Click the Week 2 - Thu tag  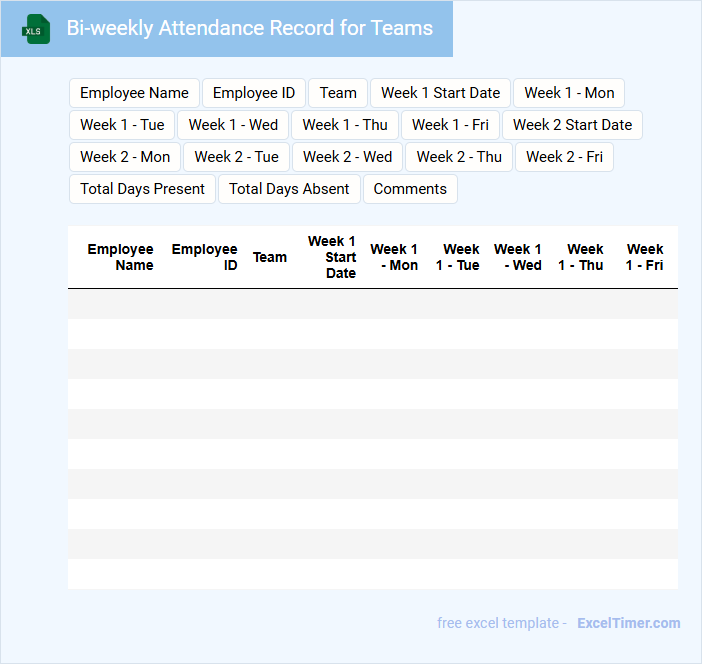pyautogui.click(x=459, y=157)
